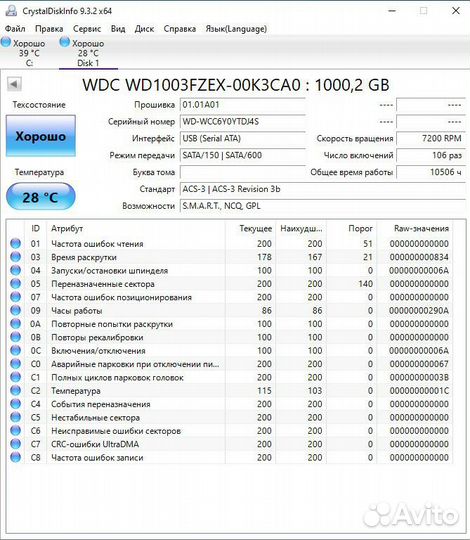Open the Файл menu
The width and height of the screenshot is (470, 540).
click(x=15, y=29)
